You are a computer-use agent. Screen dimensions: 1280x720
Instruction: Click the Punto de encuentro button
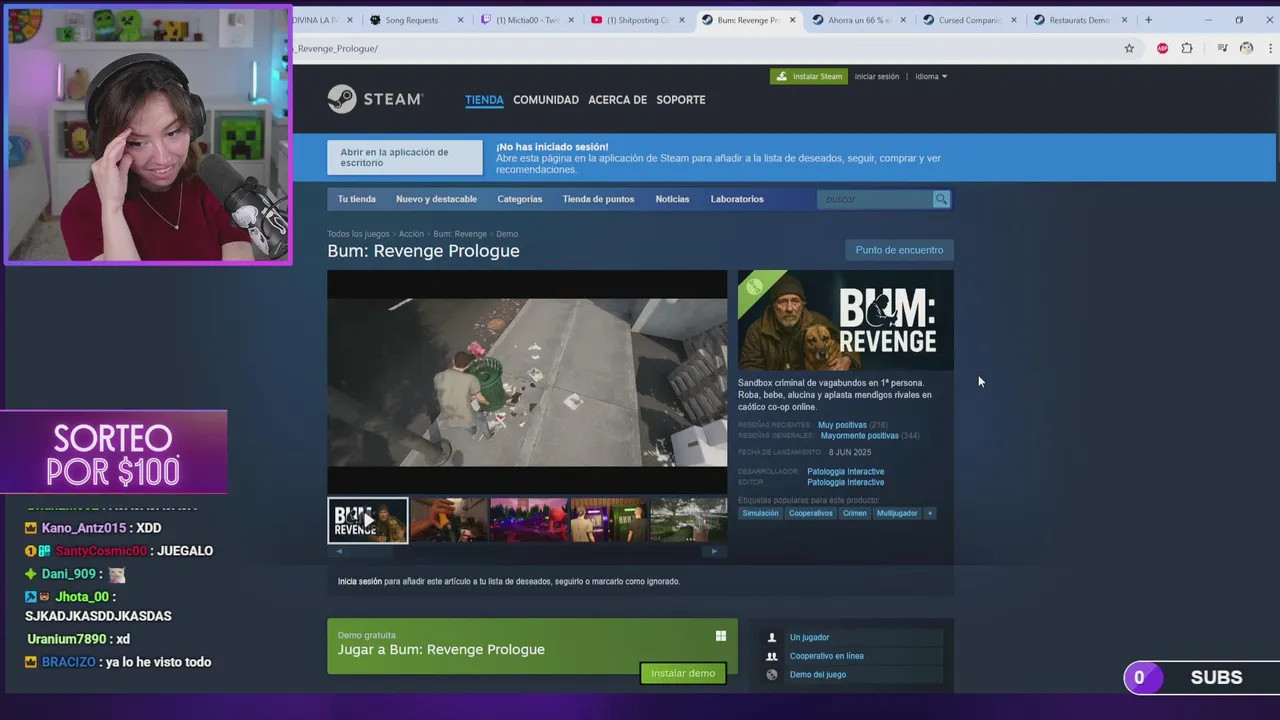[899, 250]
